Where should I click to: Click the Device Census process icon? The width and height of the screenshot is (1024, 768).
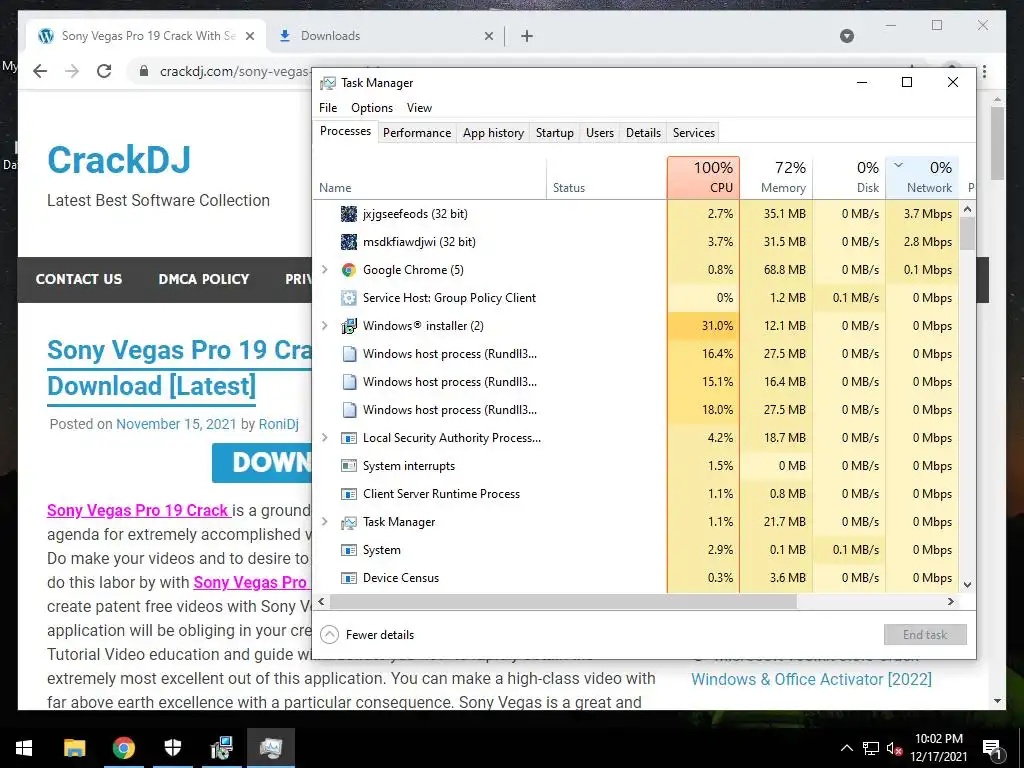click(349, 578)
